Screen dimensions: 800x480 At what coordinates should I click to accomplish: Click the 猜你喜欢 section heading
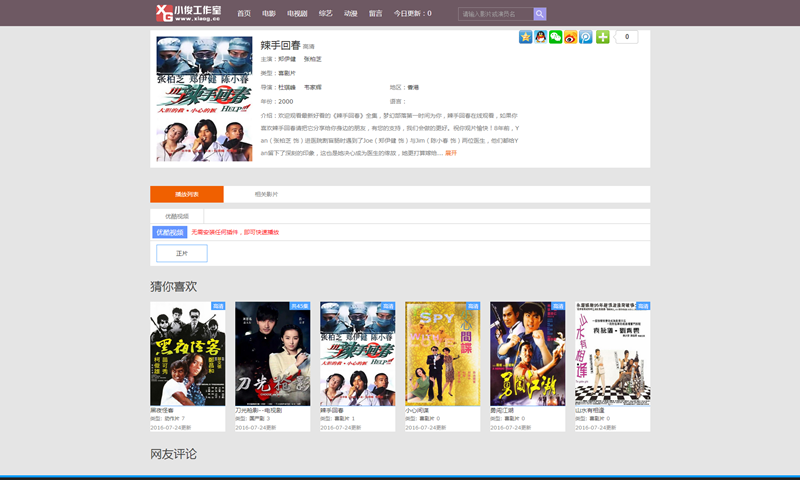173,287
